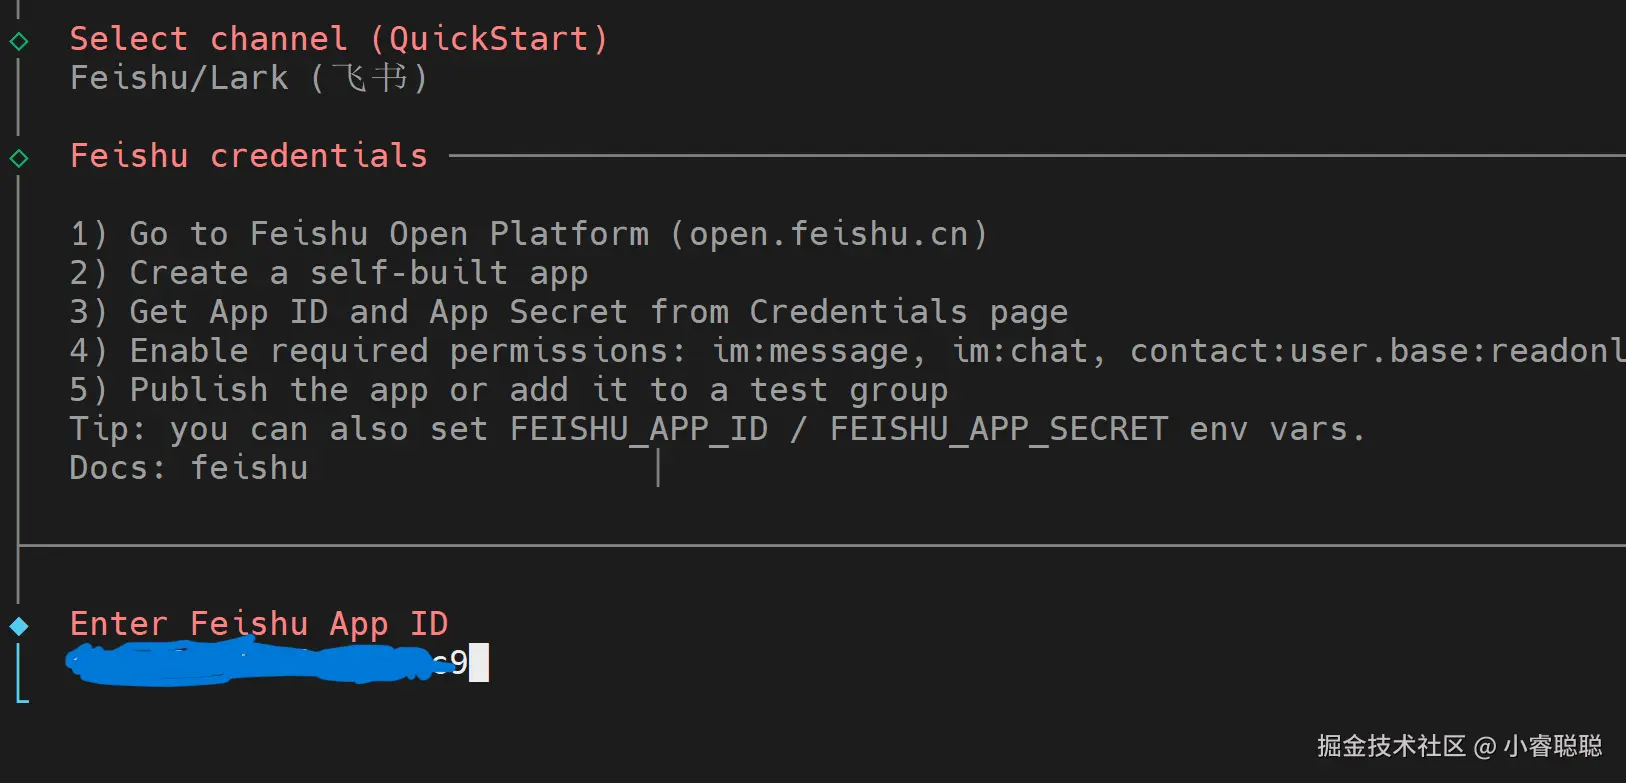This screenshot has height=783, width=1626.
Task: Click the green diamond beside Feishu credentials
Action: 19,158
